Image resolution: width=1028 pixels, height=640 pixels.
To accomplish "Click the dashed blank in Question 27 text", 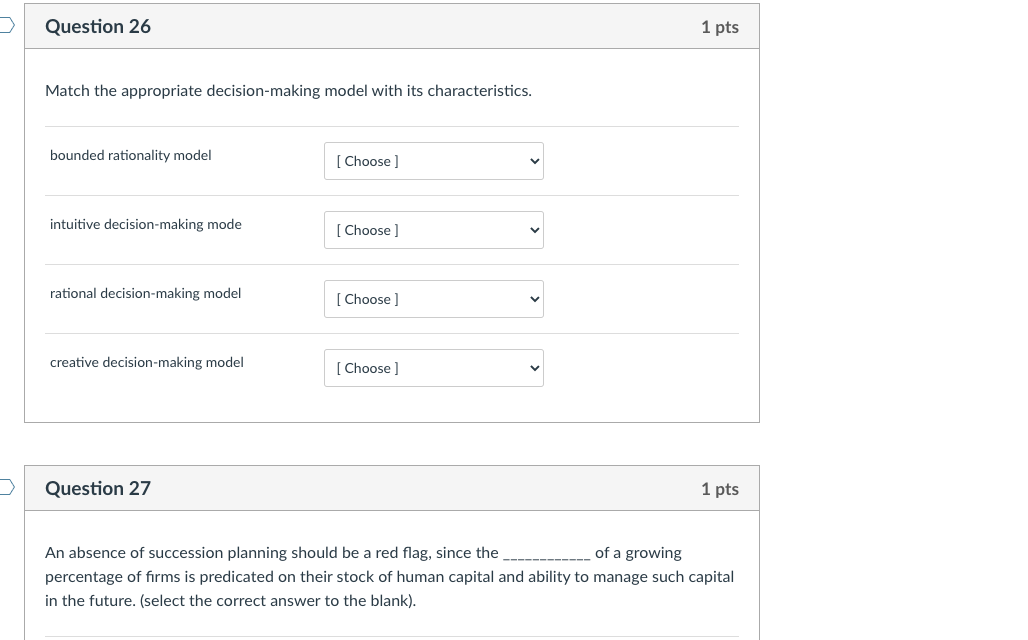I will (x=546, y=555).
